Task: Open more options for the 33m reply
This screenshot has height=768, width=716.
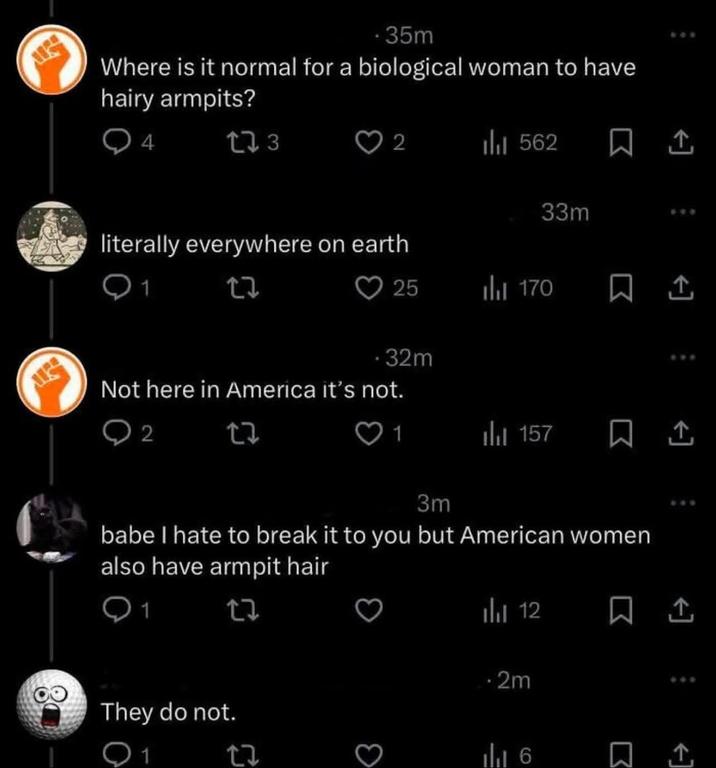Action: point(682,212)
